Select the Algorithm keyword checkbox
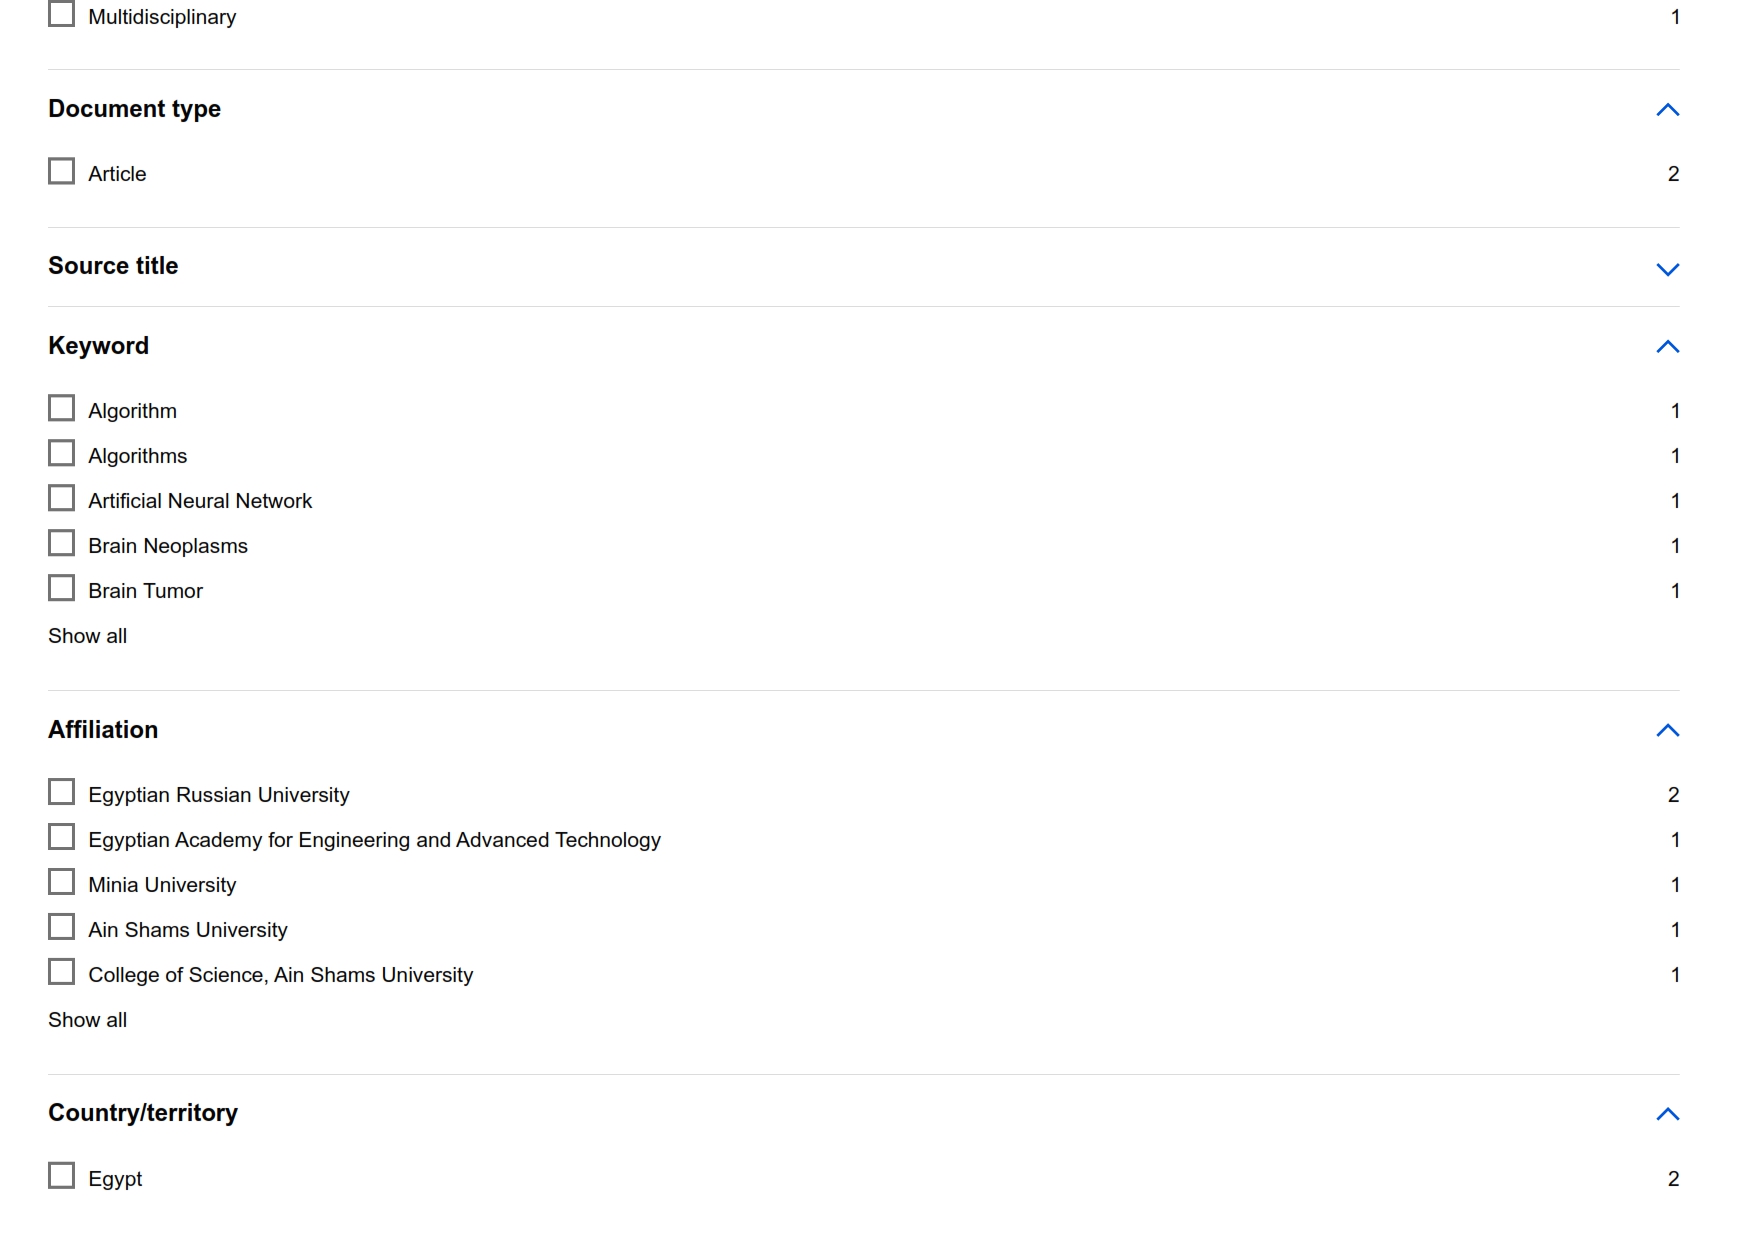Viewport: 1754px width, 1239px height. 62,409
